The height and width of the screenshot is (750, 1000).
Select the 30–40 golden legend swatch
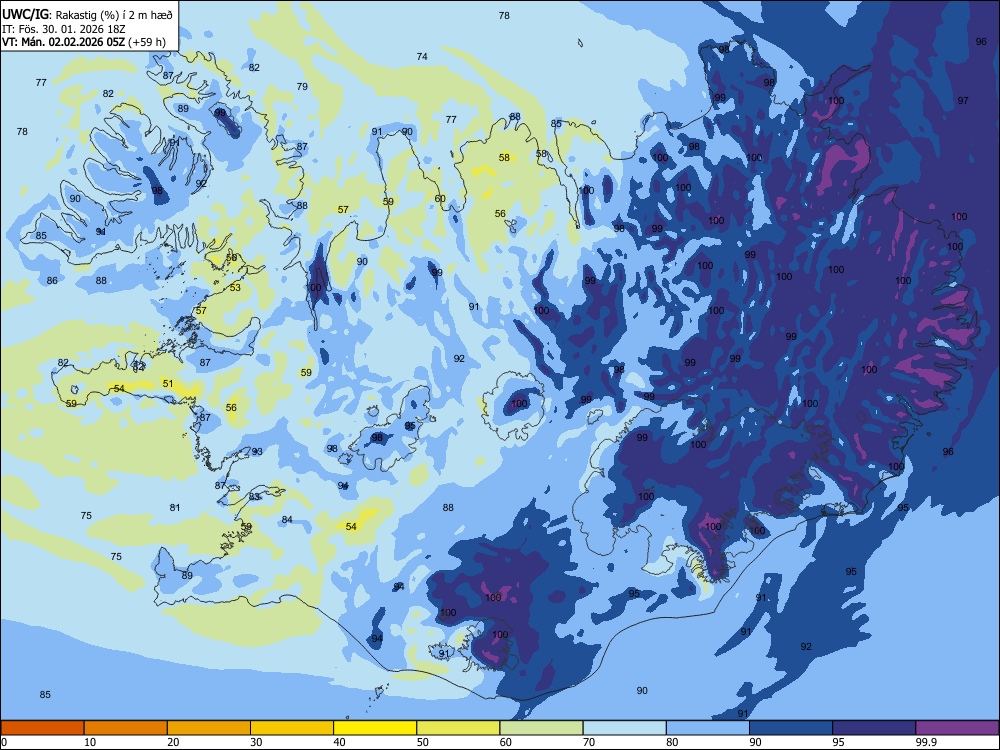[292, 728]
